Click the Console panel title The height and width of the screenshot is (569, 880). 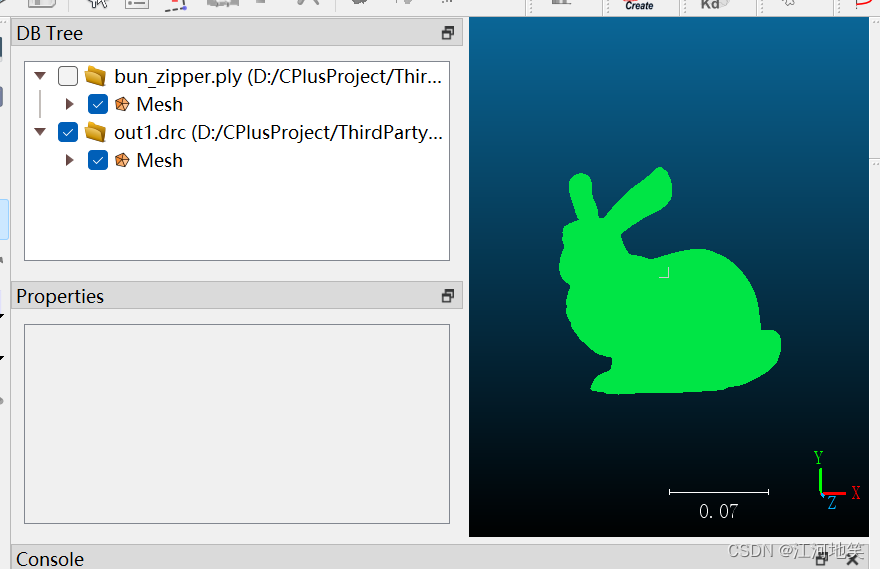coord(50,559)
